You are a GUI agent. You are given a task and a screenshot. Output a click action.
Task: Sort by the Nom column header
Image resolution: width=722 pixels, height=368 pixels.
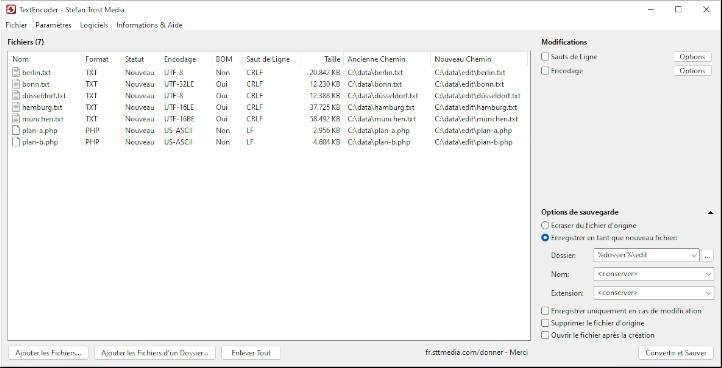coord(45,59)
